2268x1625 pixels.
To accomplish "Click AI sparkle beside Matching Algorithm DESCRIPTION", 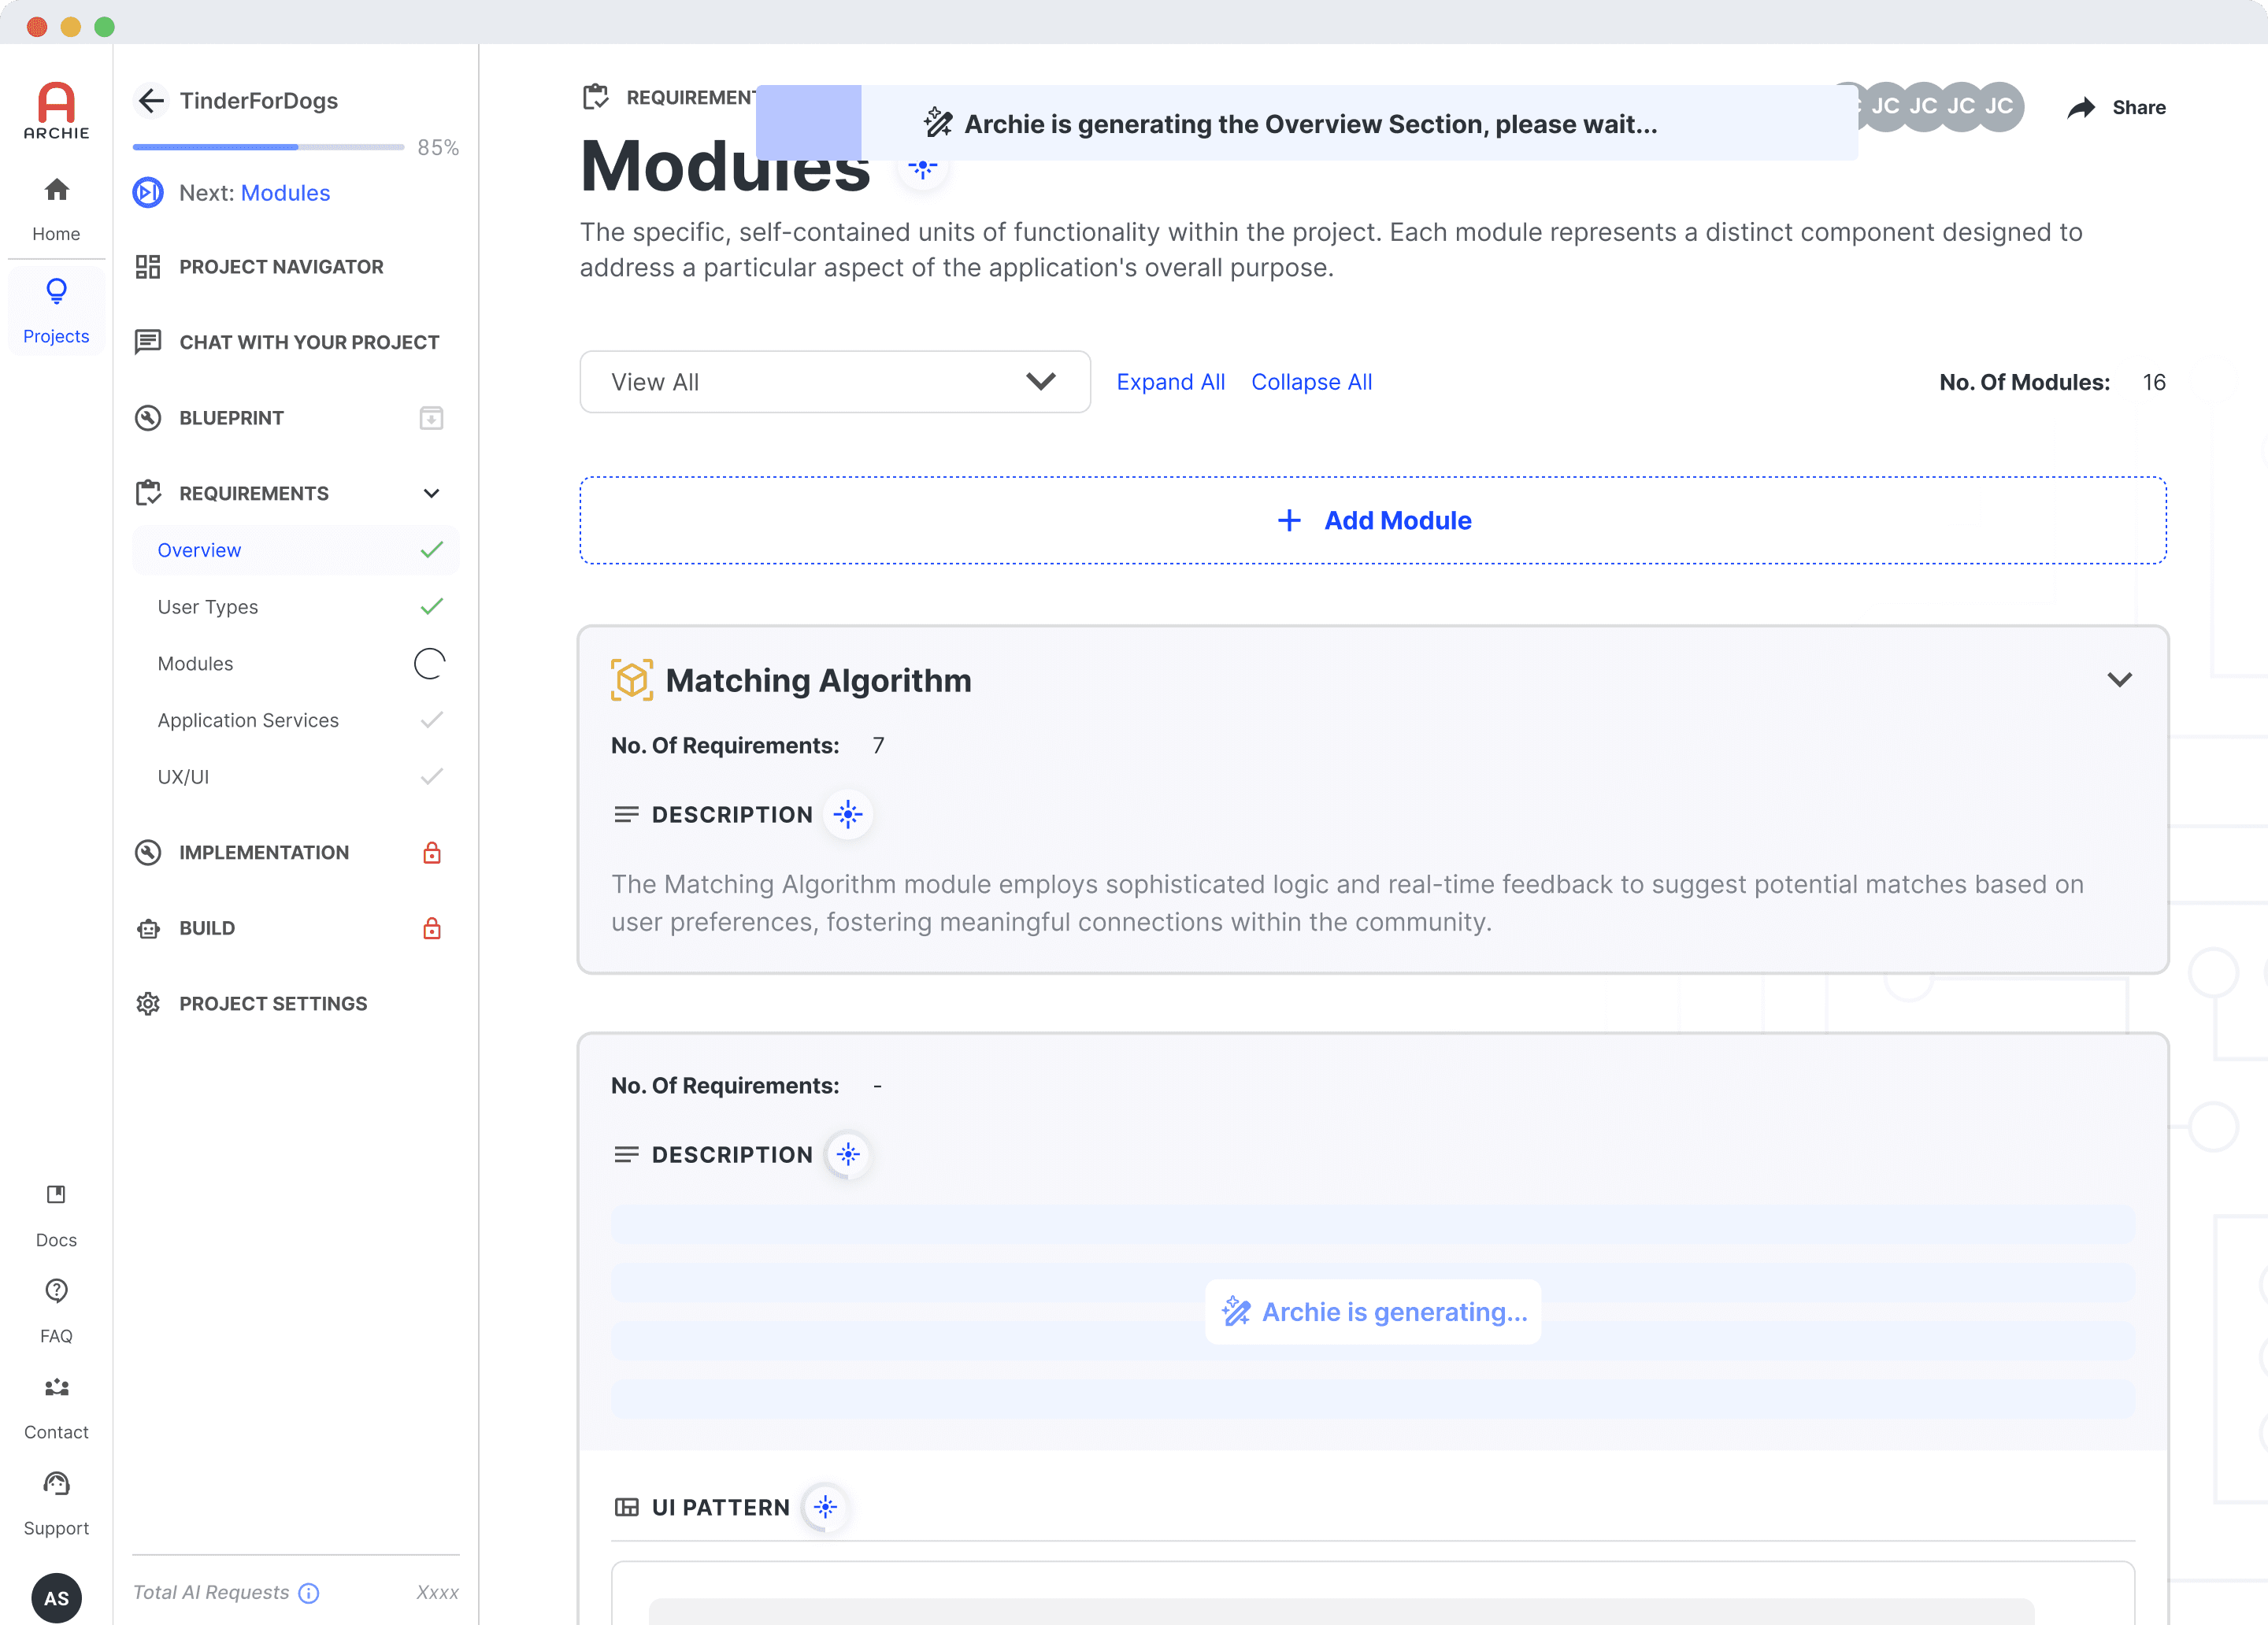I will point(848,814).
